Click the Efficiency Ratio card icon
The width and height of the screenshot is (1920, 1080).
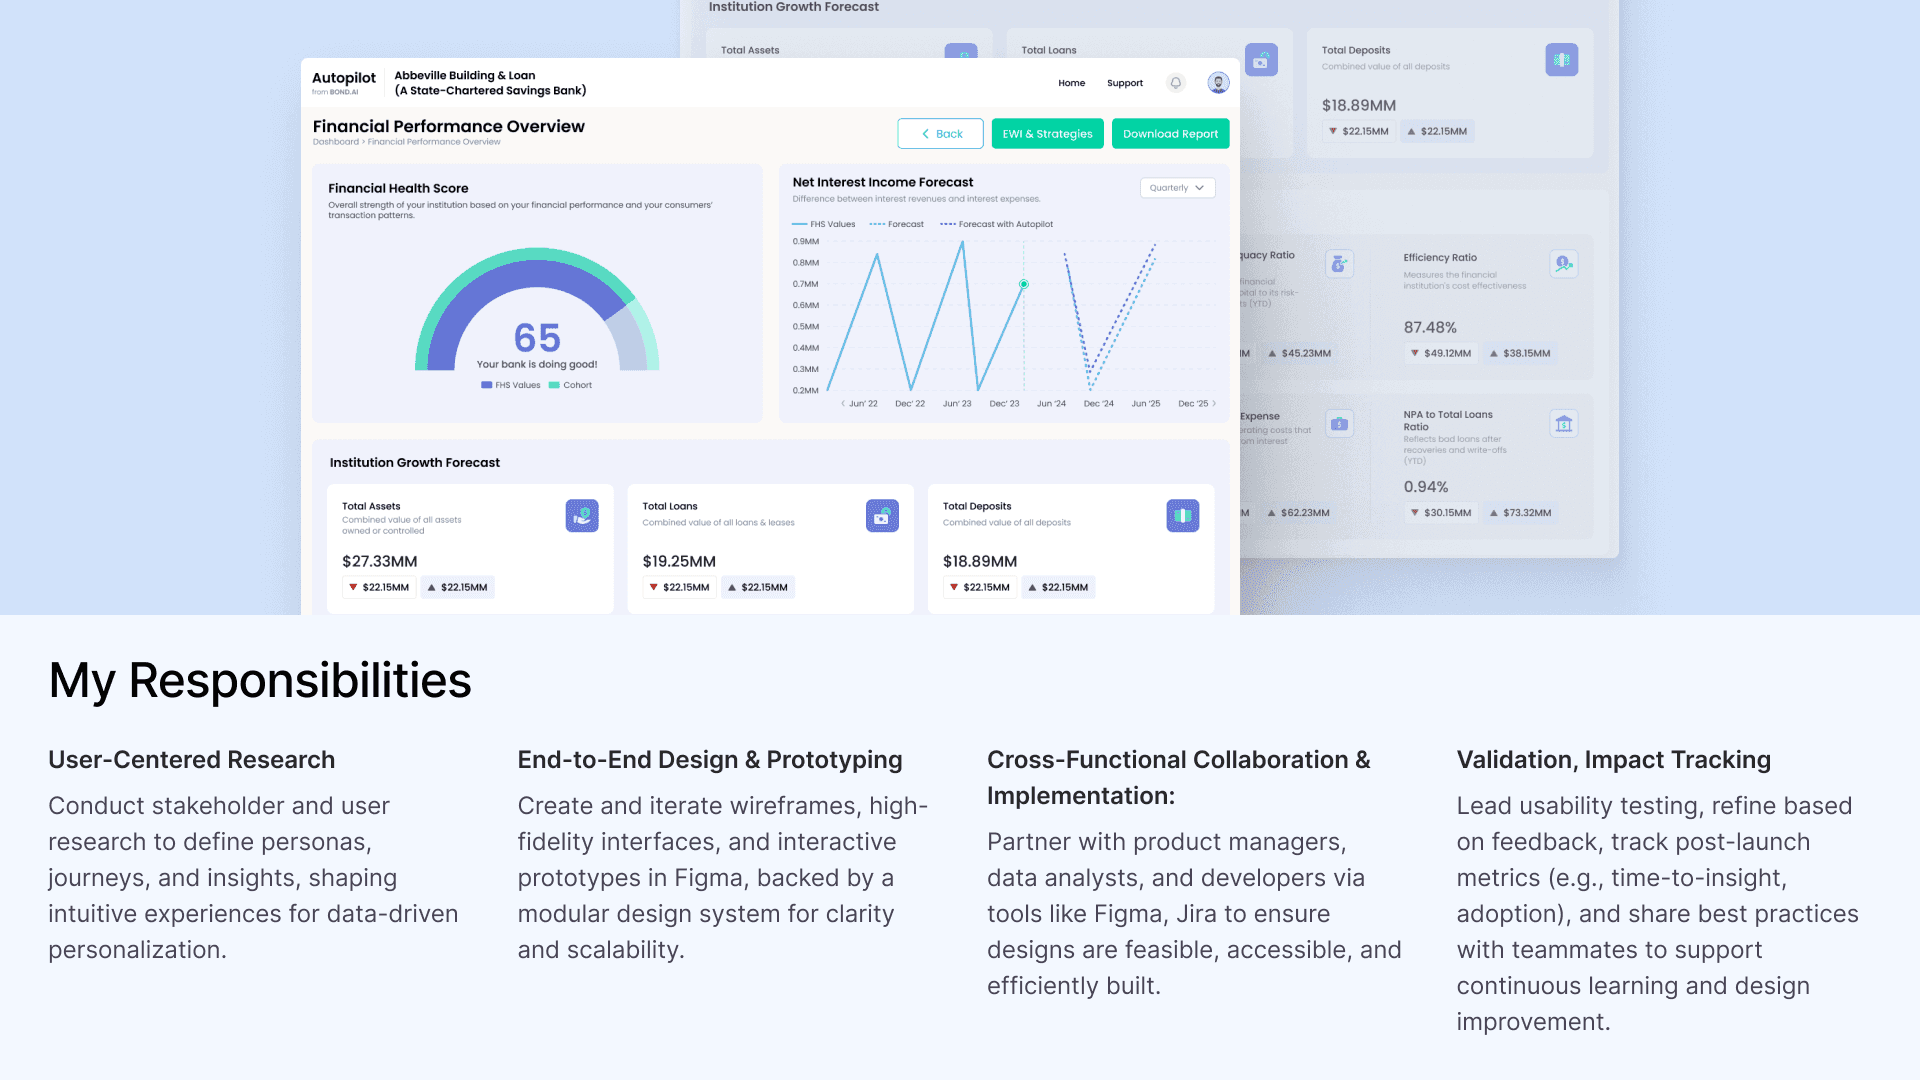tap(1563, 264)
